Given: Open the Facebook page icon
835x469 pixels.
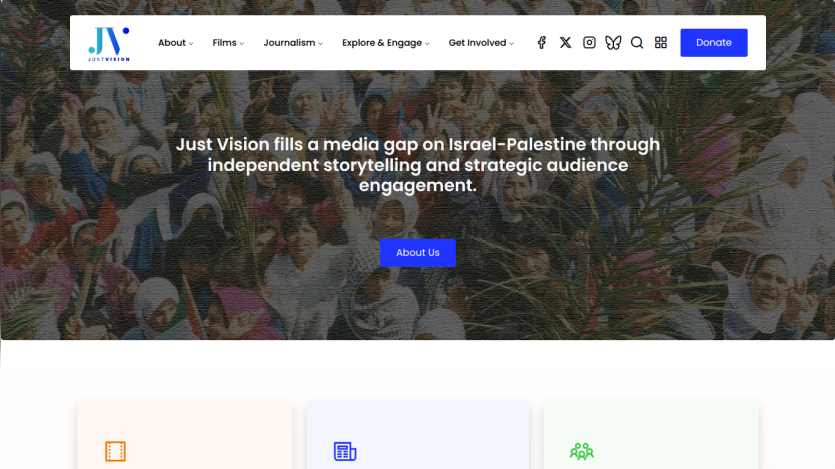Looking at the screenshot, I should pos(542,43).
